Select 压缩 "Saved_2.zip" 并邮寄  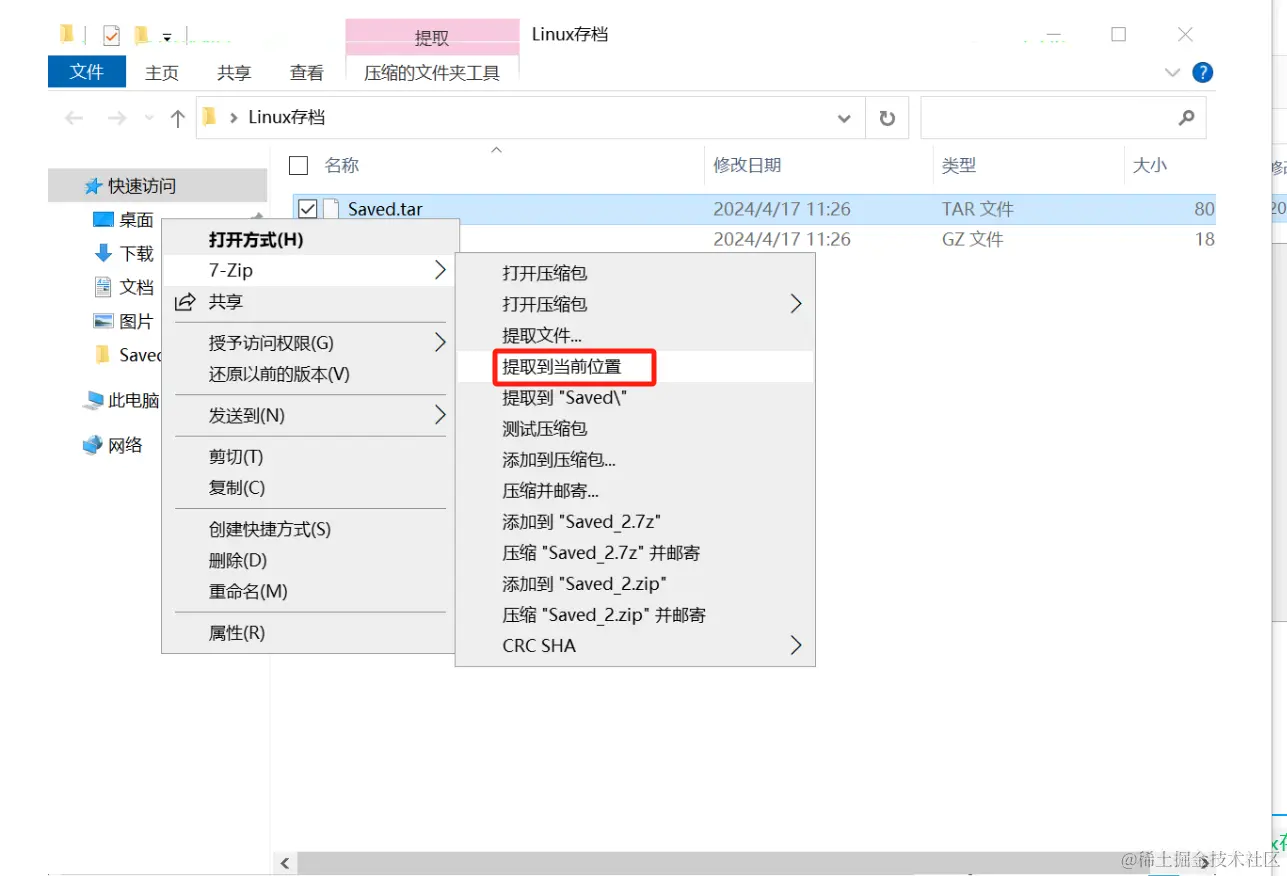coord(604,615)
